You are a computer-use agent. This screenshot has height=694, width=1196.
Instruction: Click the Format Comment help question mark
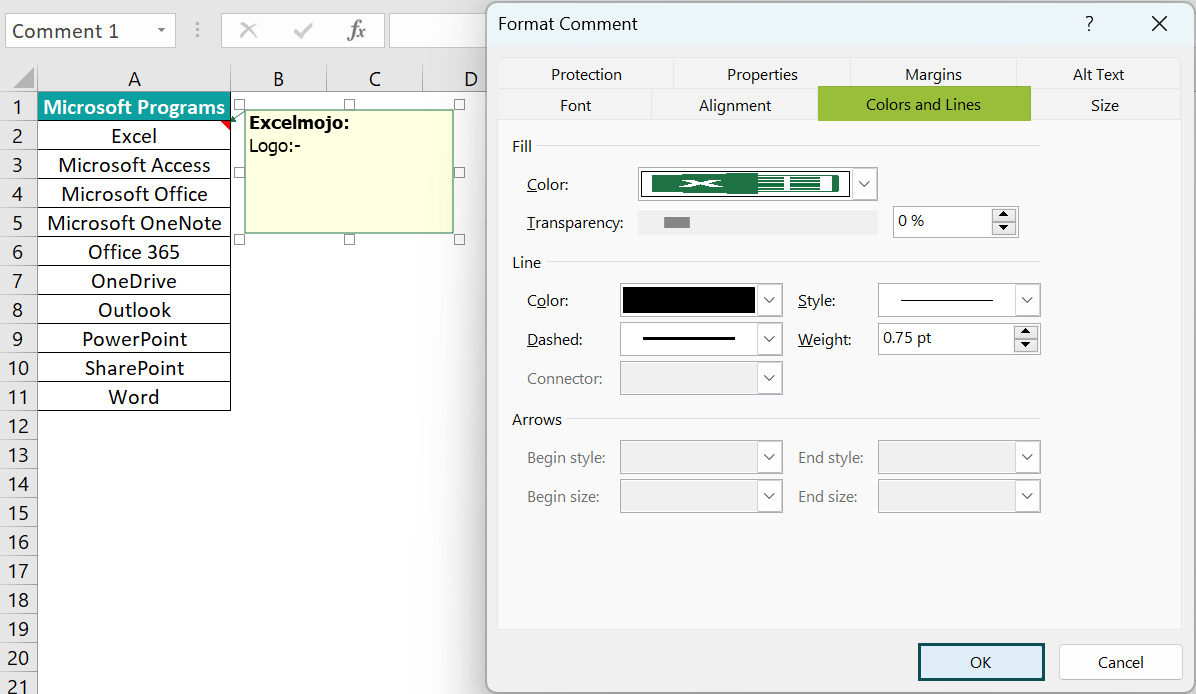[1089, 24]
